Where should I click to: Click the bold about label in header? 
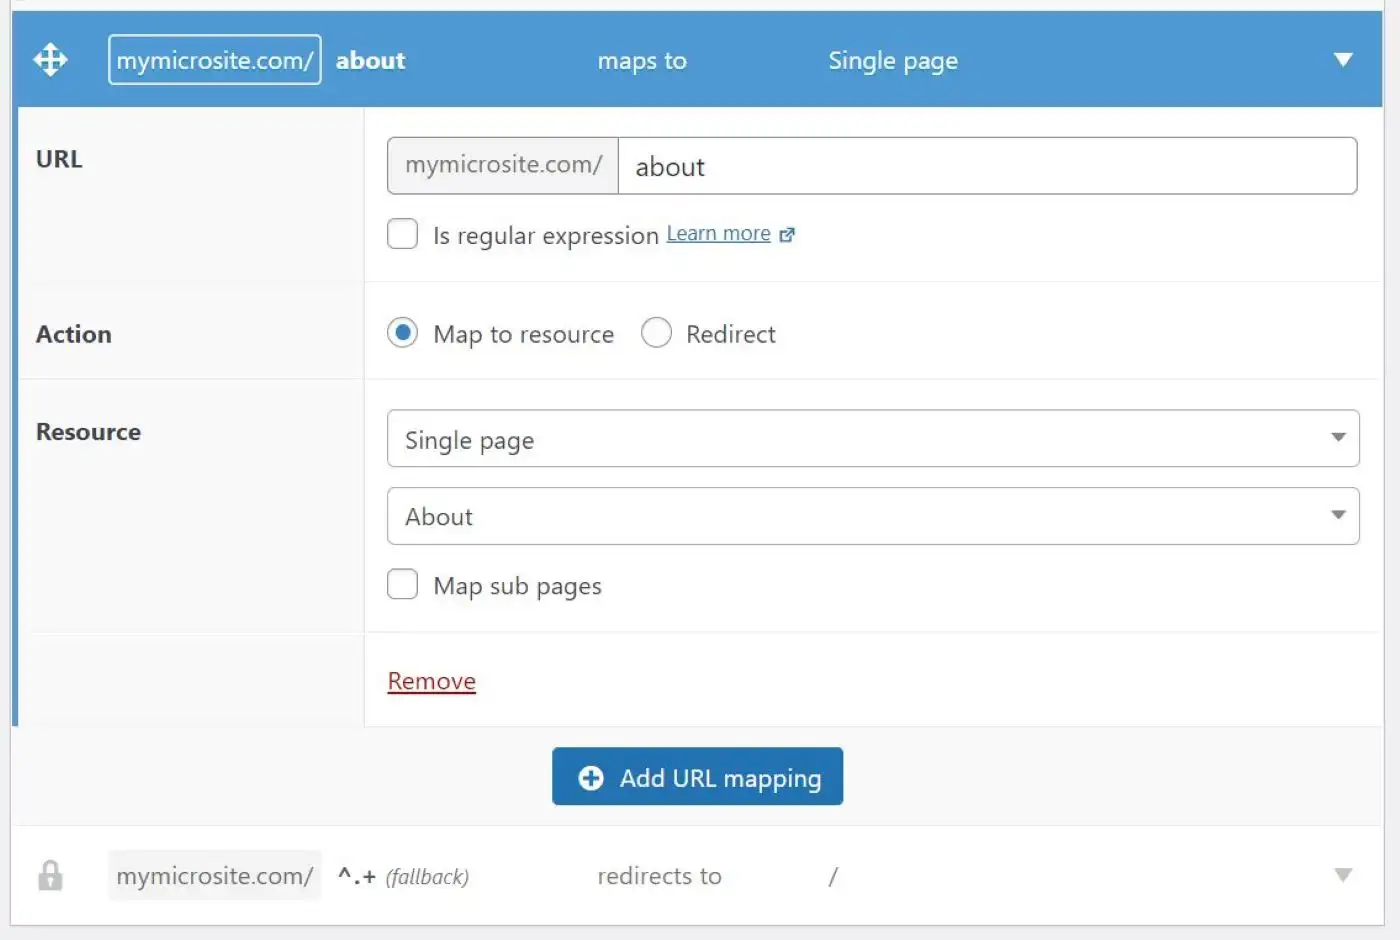(x=370, y=60)
